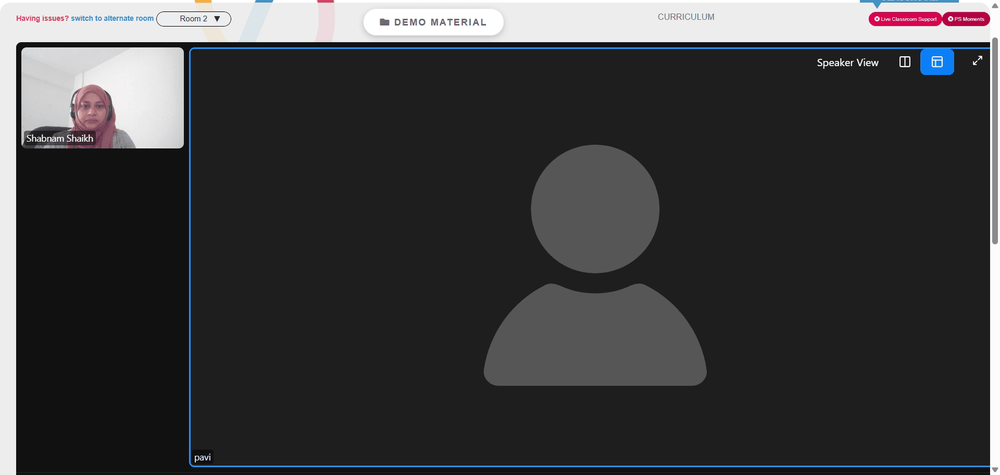This screenshot has width=1000, height=475.
Task: Open the CURRICULUM tab
Action: (x=686, y=17)
